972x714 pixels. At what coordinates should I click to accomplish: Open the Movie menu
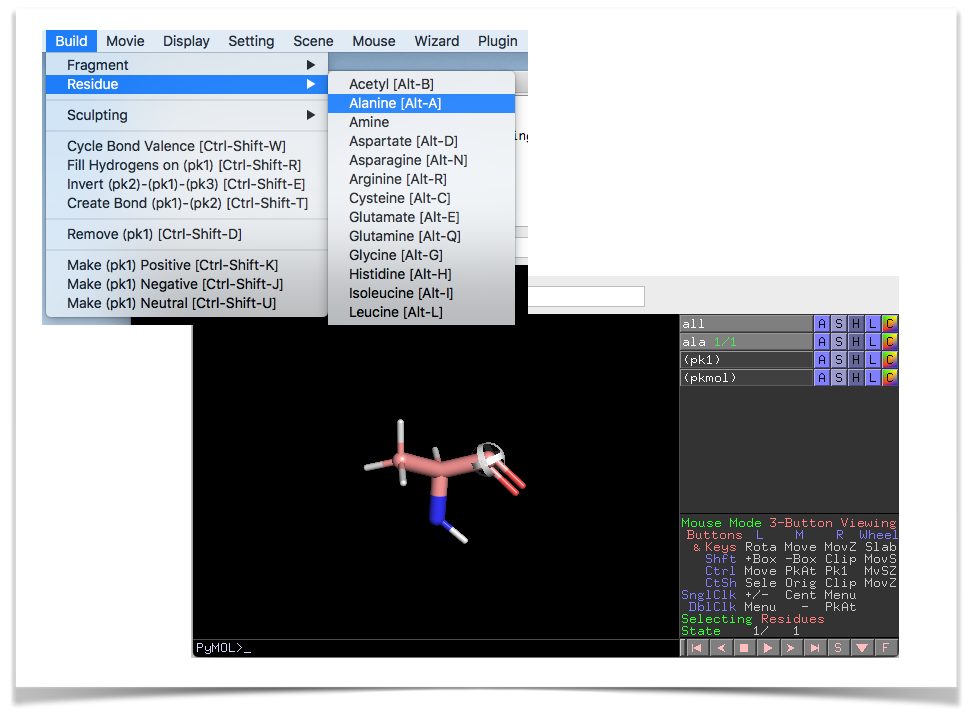tap(125, 42)
